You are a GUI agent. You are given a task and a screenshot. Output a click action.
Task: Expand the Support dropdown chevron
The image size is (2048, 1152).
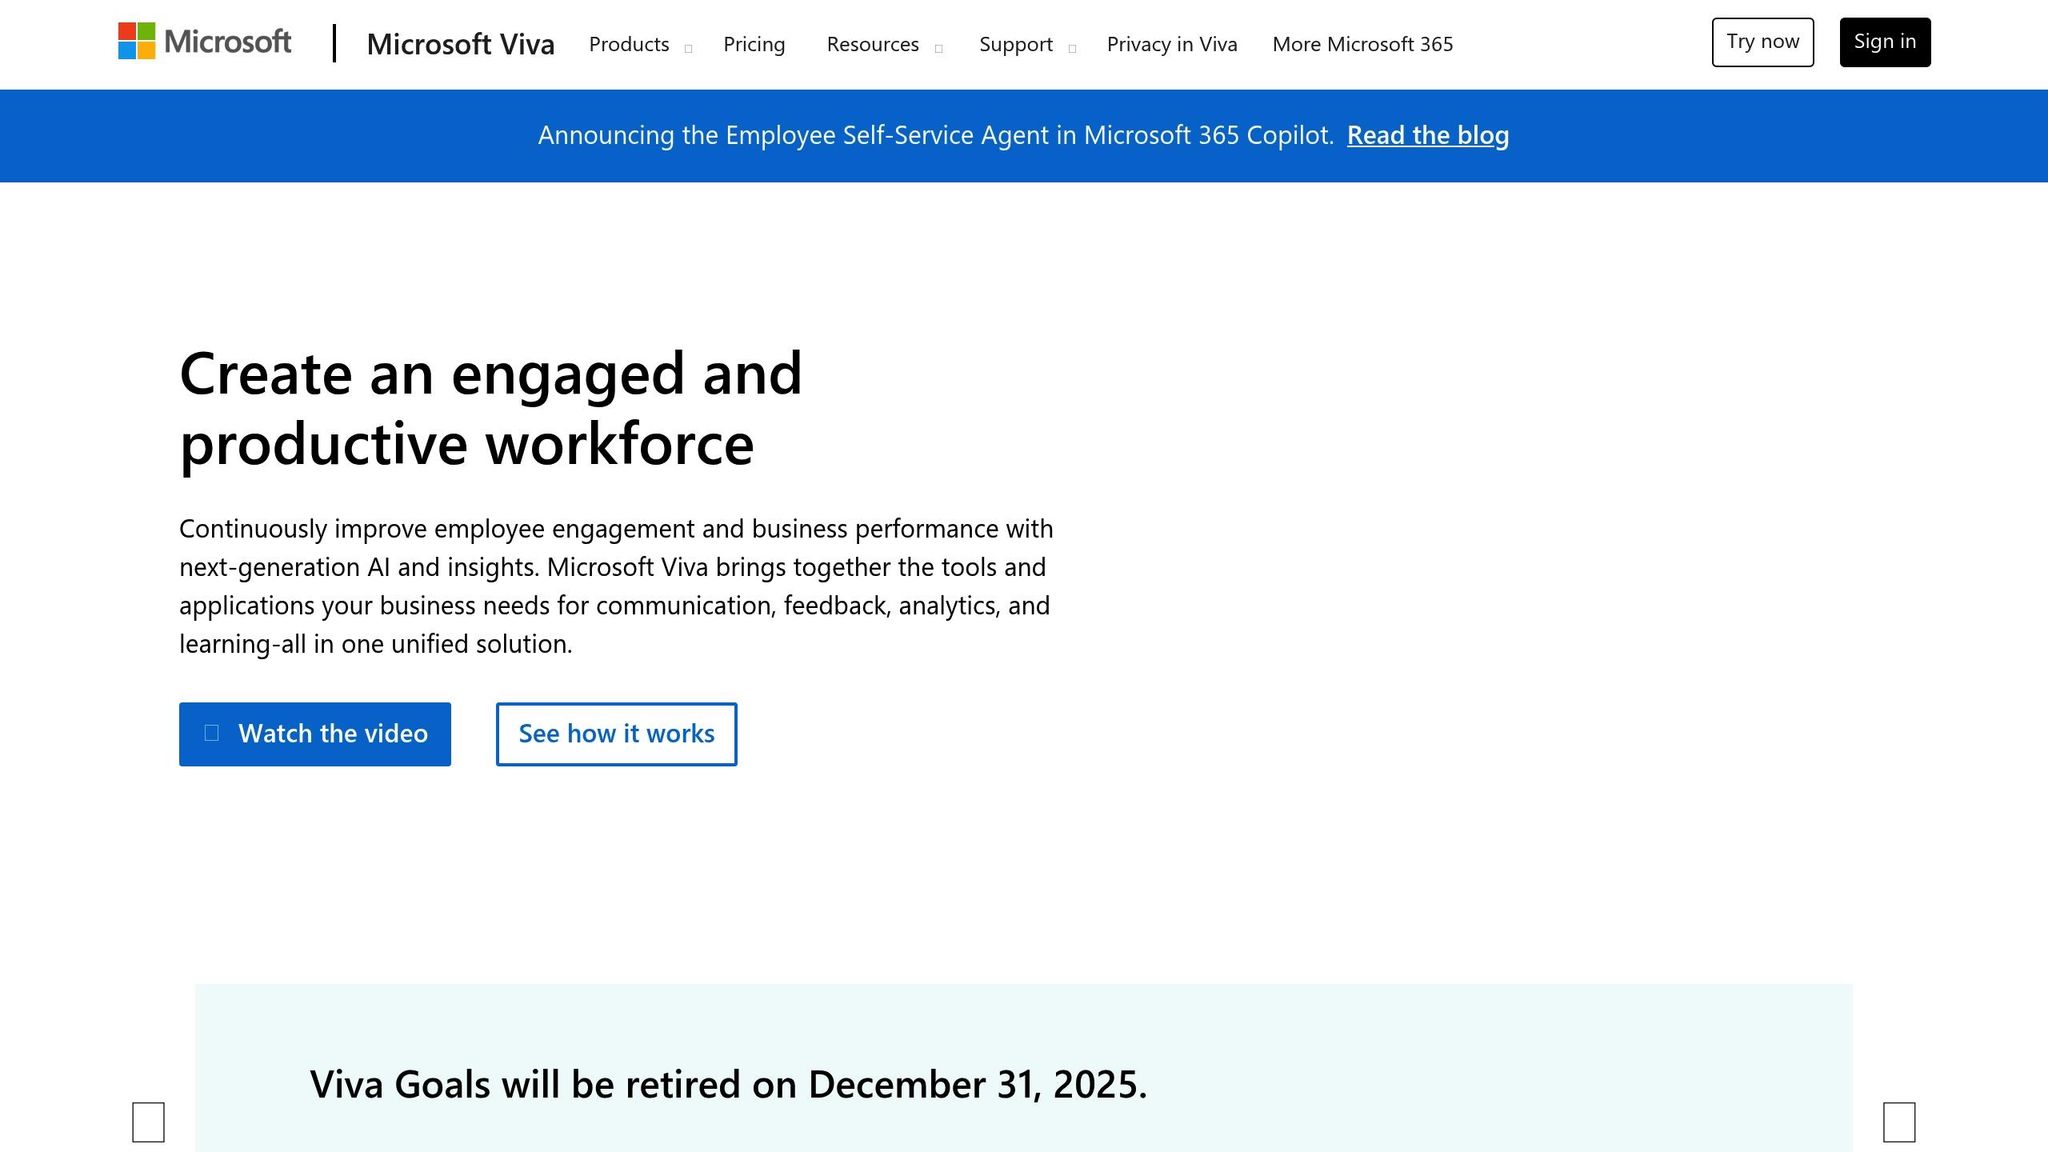1072,48
